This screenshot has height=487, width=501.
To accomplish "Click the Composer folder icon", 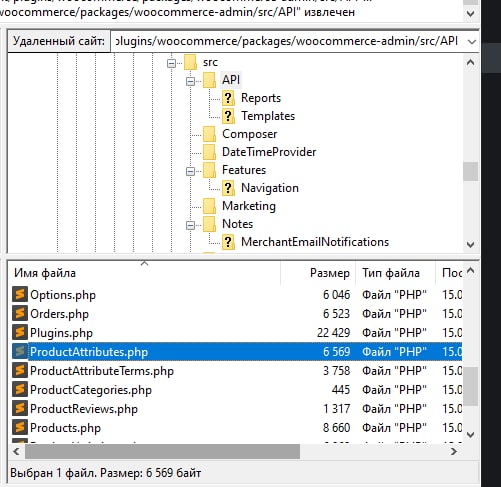I will tap(209, 134).
